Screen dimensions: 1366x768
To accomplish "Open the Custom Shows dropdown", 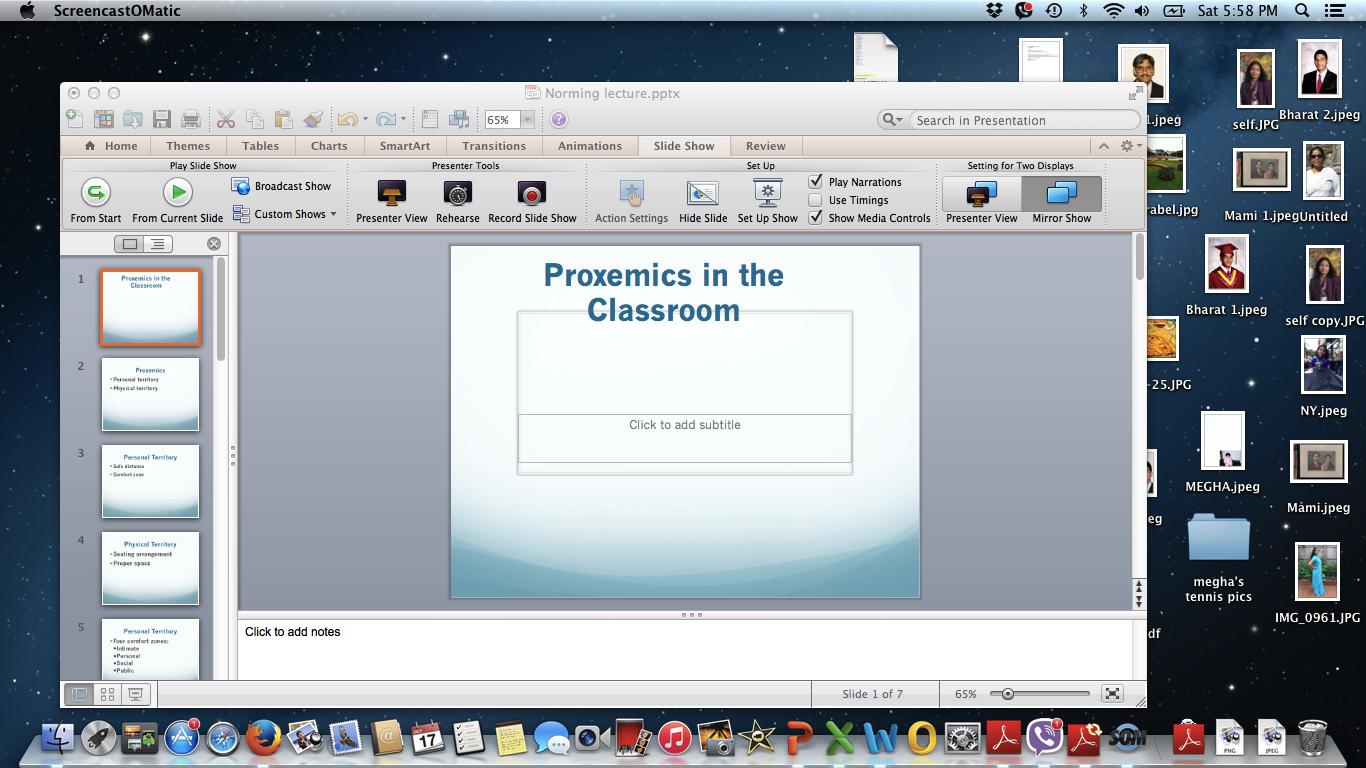I will [x=334, y=214].
